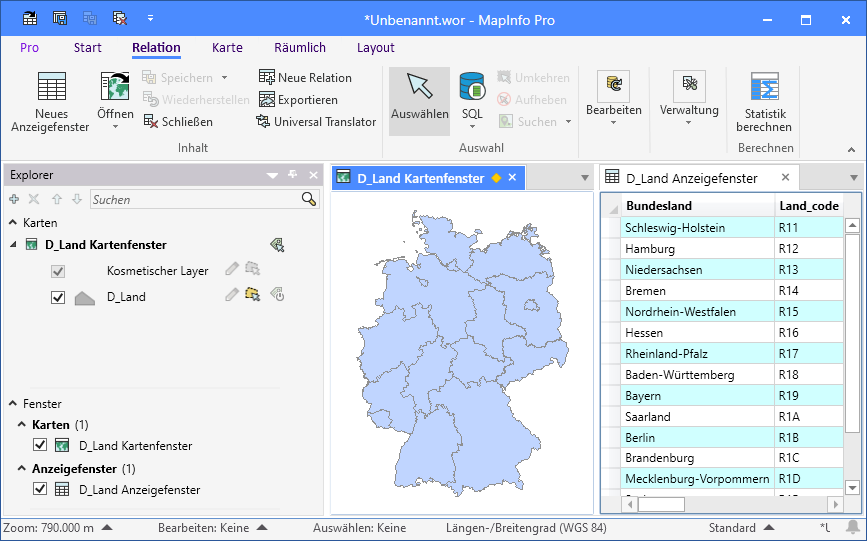This screenshot has height=541, width=867.
Task: Toggle the Kosmetischer Layer checkbox
Action: point(58,271)
